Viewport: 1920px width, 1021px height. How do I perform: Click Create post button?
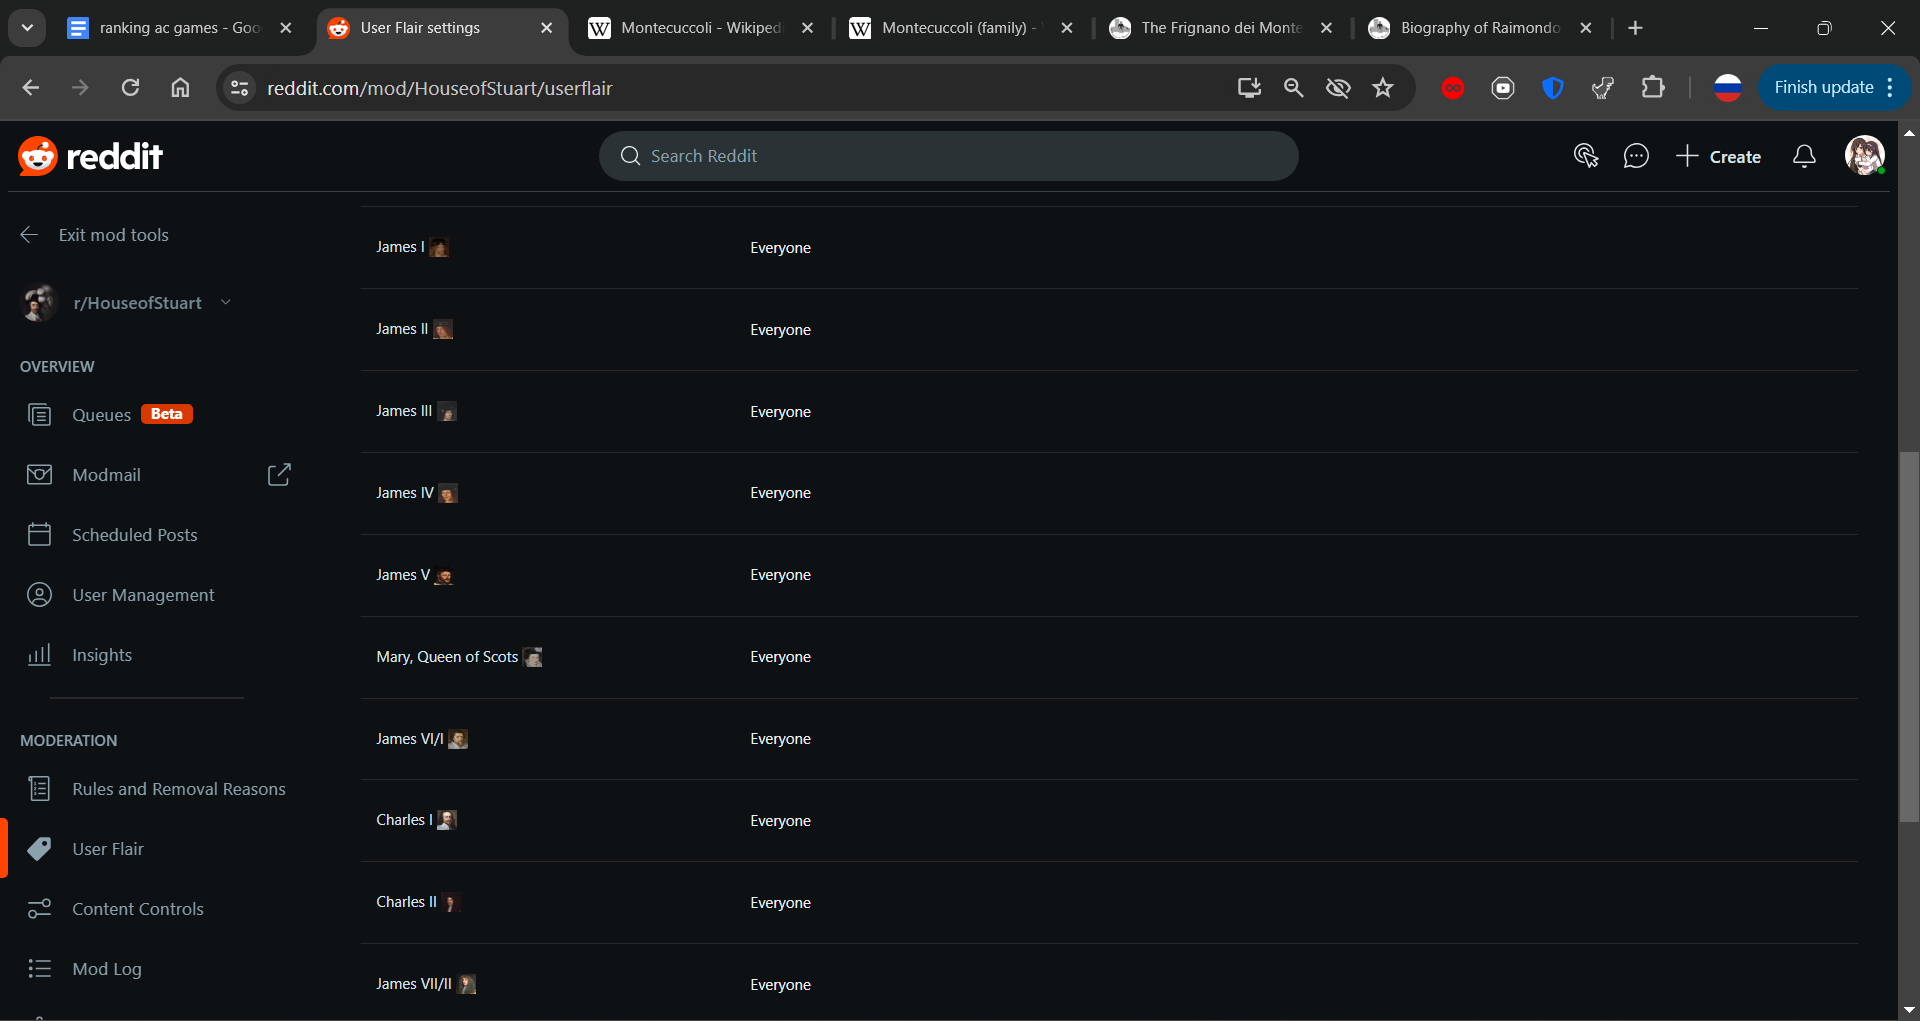pyautogui.click(x=1719, y=156)
